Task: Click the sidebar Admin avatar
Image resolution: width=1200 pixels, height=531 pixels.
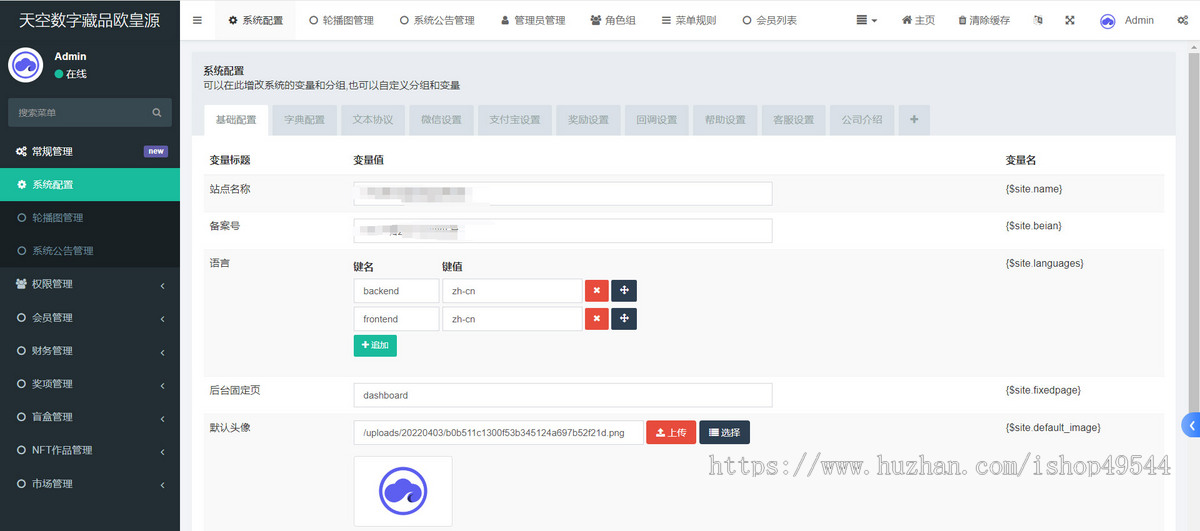Action: click(25, 65)
